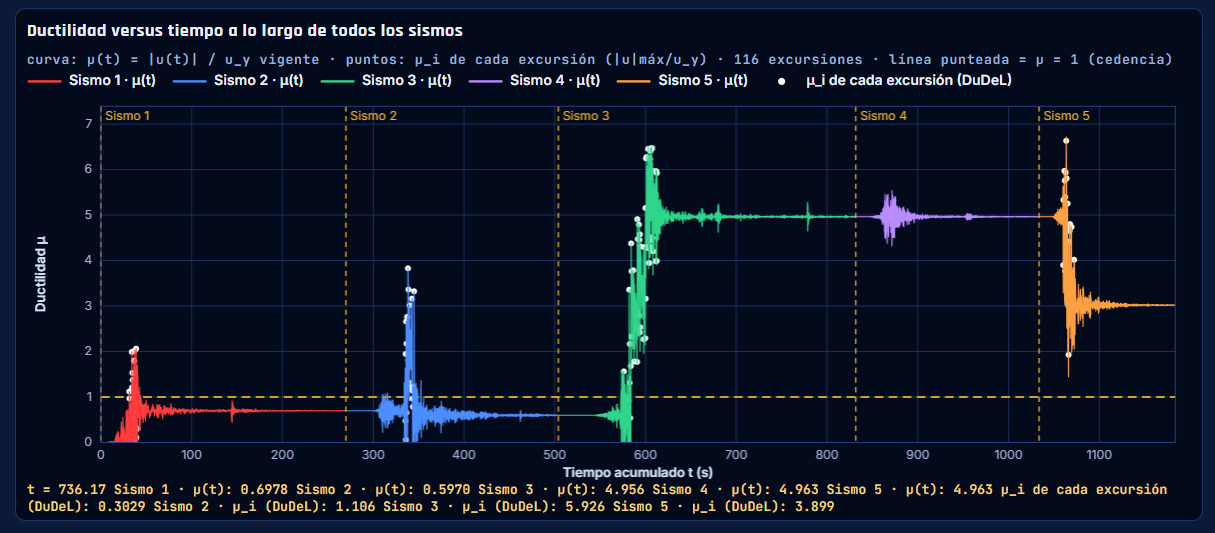Click the green Sismo 3 legend line swatch
The width and height of the screenshot is (1215, 533).
(337, 80)
